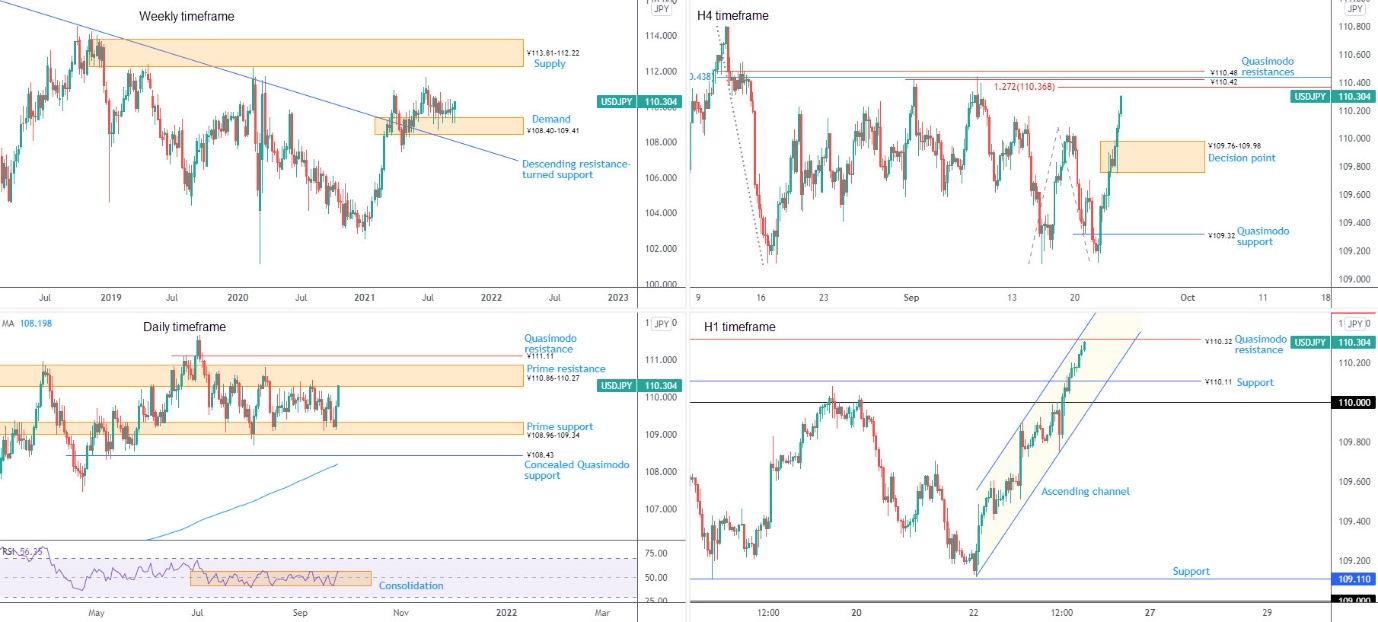Screen dimensions: 1378x622
Task: Click the 110.600 tick on H4 price axis
Action: pos(1356,54)
